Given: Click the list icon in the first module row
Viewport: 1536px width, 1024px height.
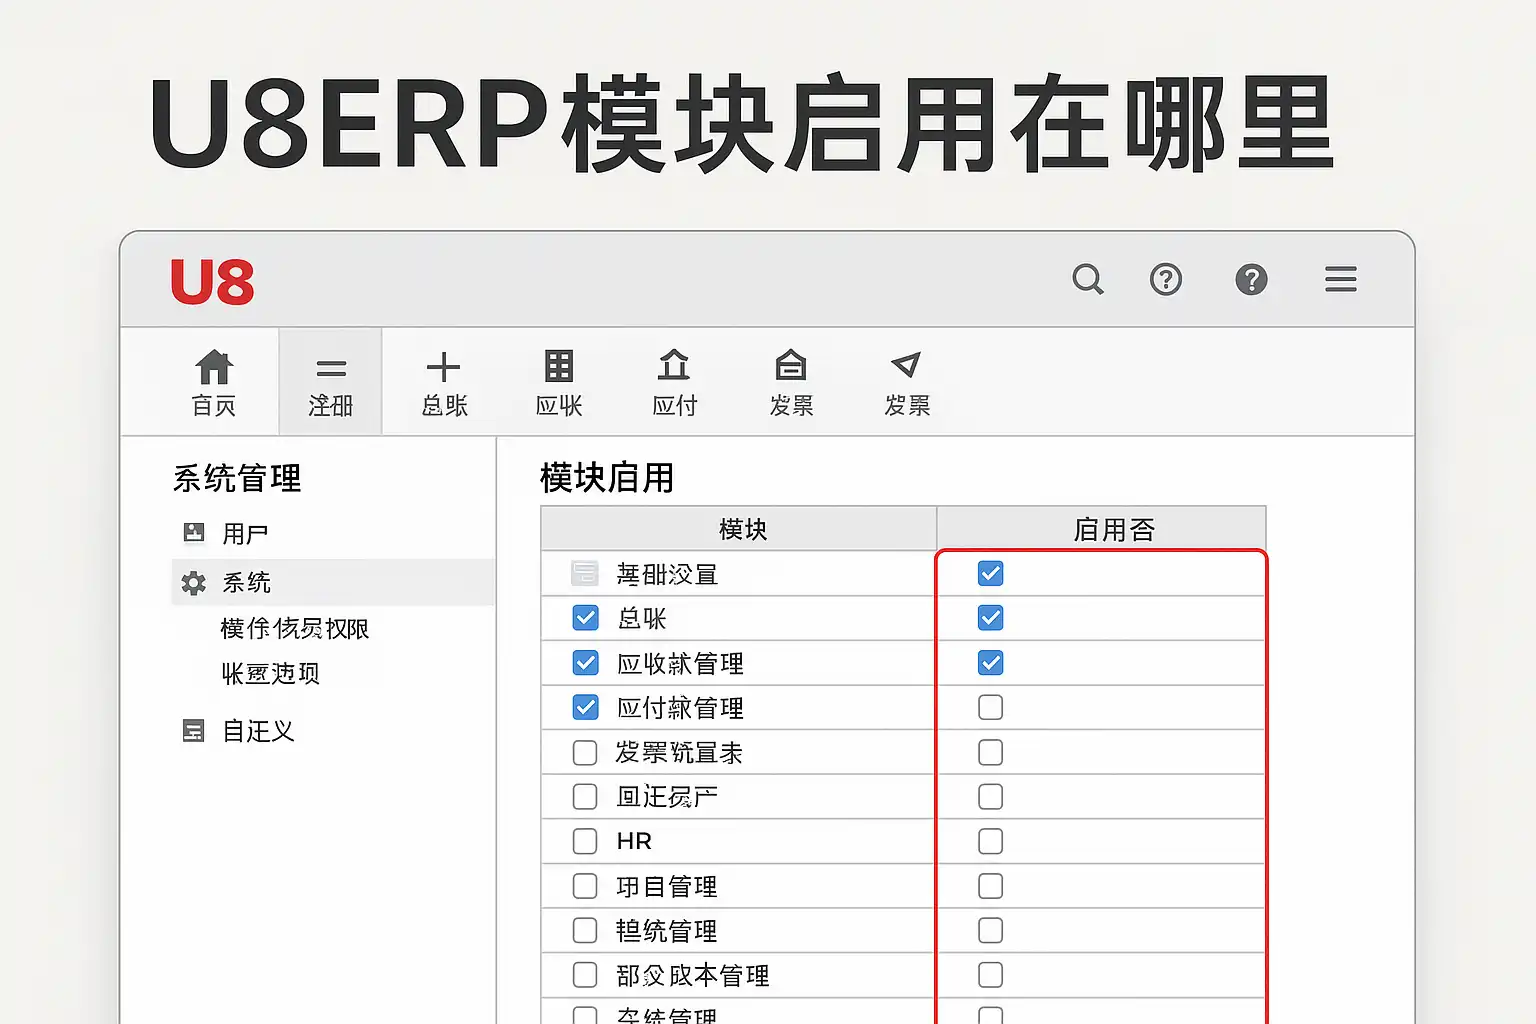Looking at the screenshot, I should [585, 574].
